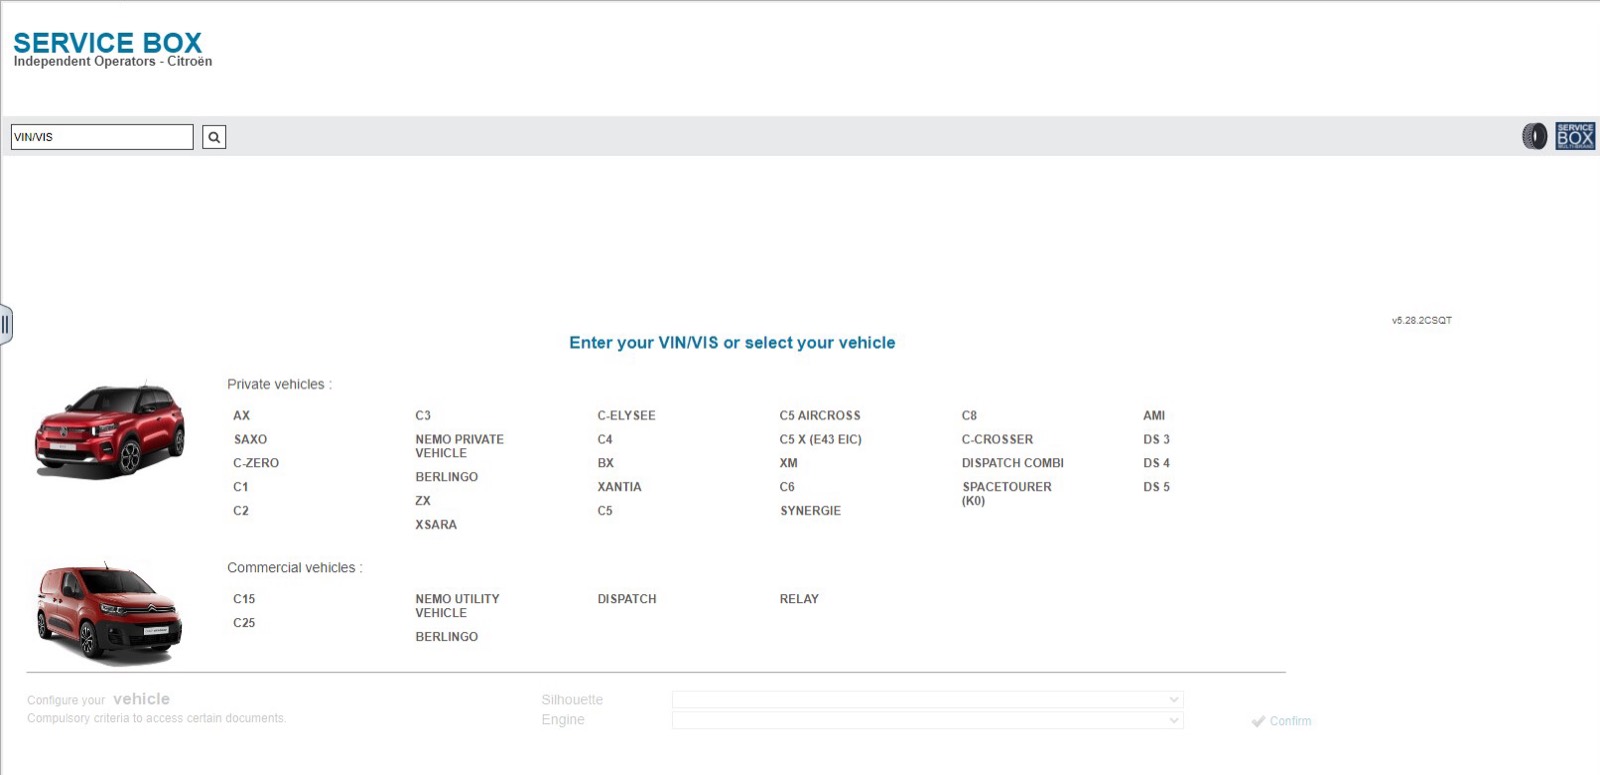Select the C-ELYSEE model
1600x775 pixels.
[x=626, y=415]
